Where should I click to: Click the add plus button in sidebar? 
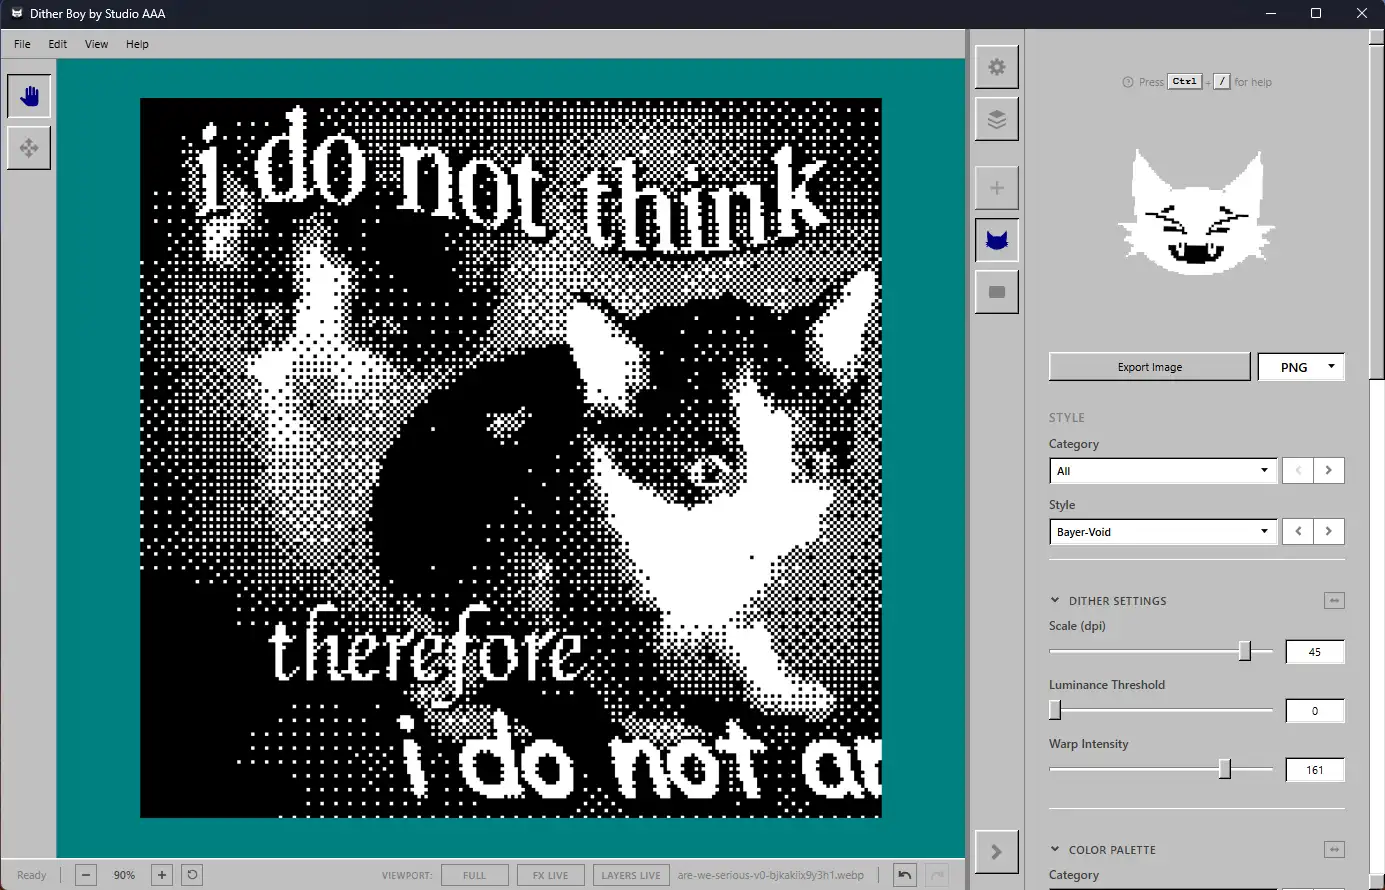(x=997, y=188)
